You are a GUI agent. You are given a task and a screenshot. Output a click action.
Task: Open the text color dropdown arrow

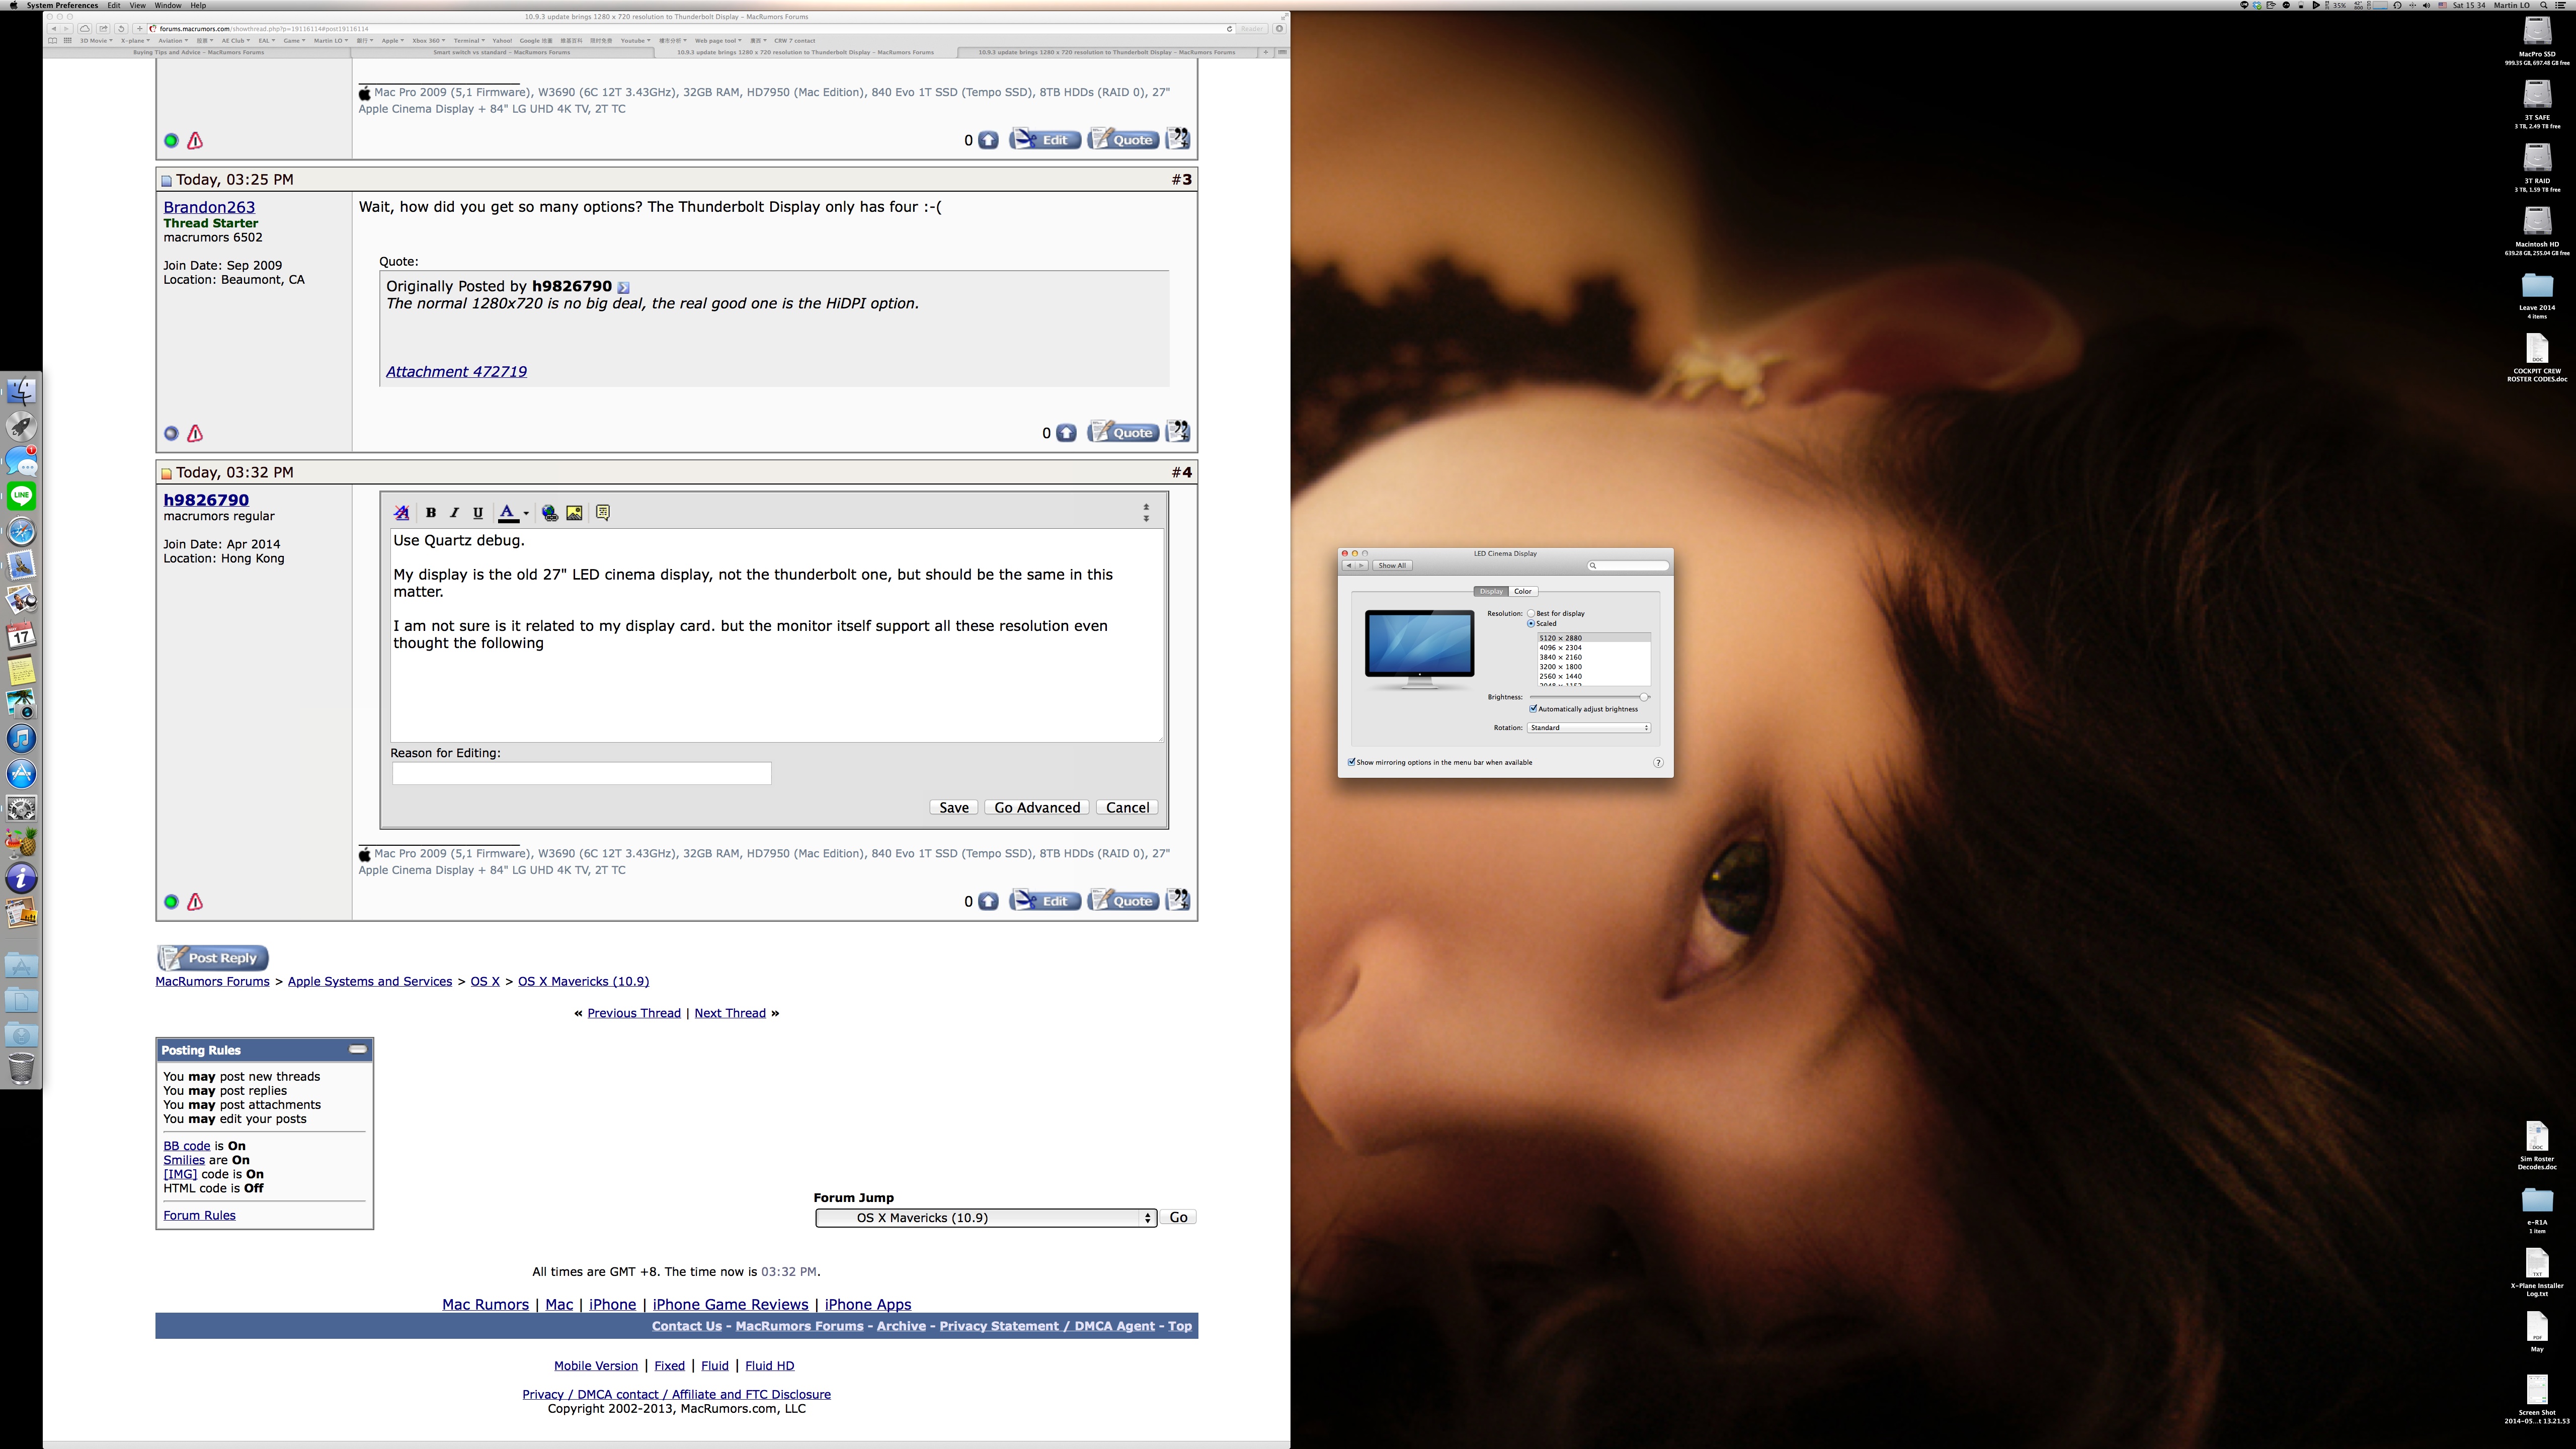pos(526,514)
